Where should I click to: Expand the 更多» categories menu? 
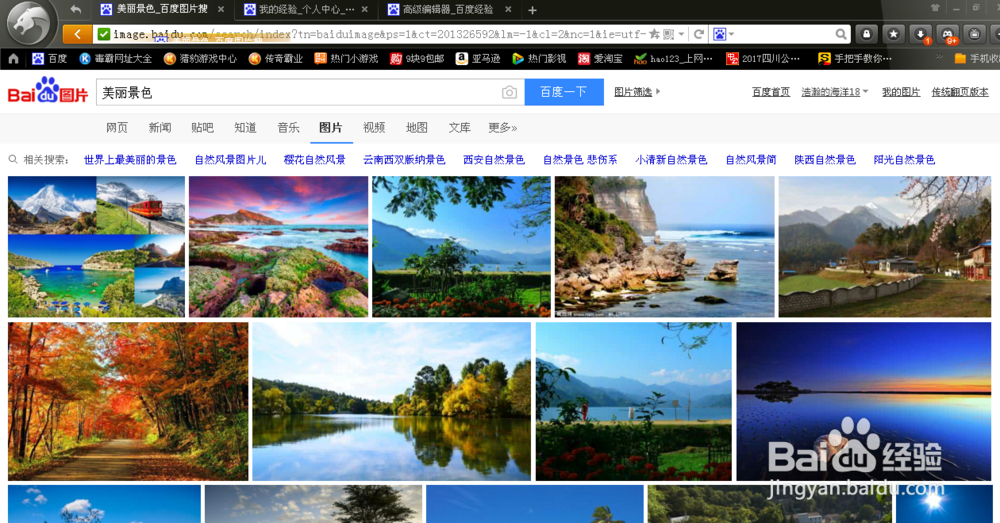tap(503, 128)
